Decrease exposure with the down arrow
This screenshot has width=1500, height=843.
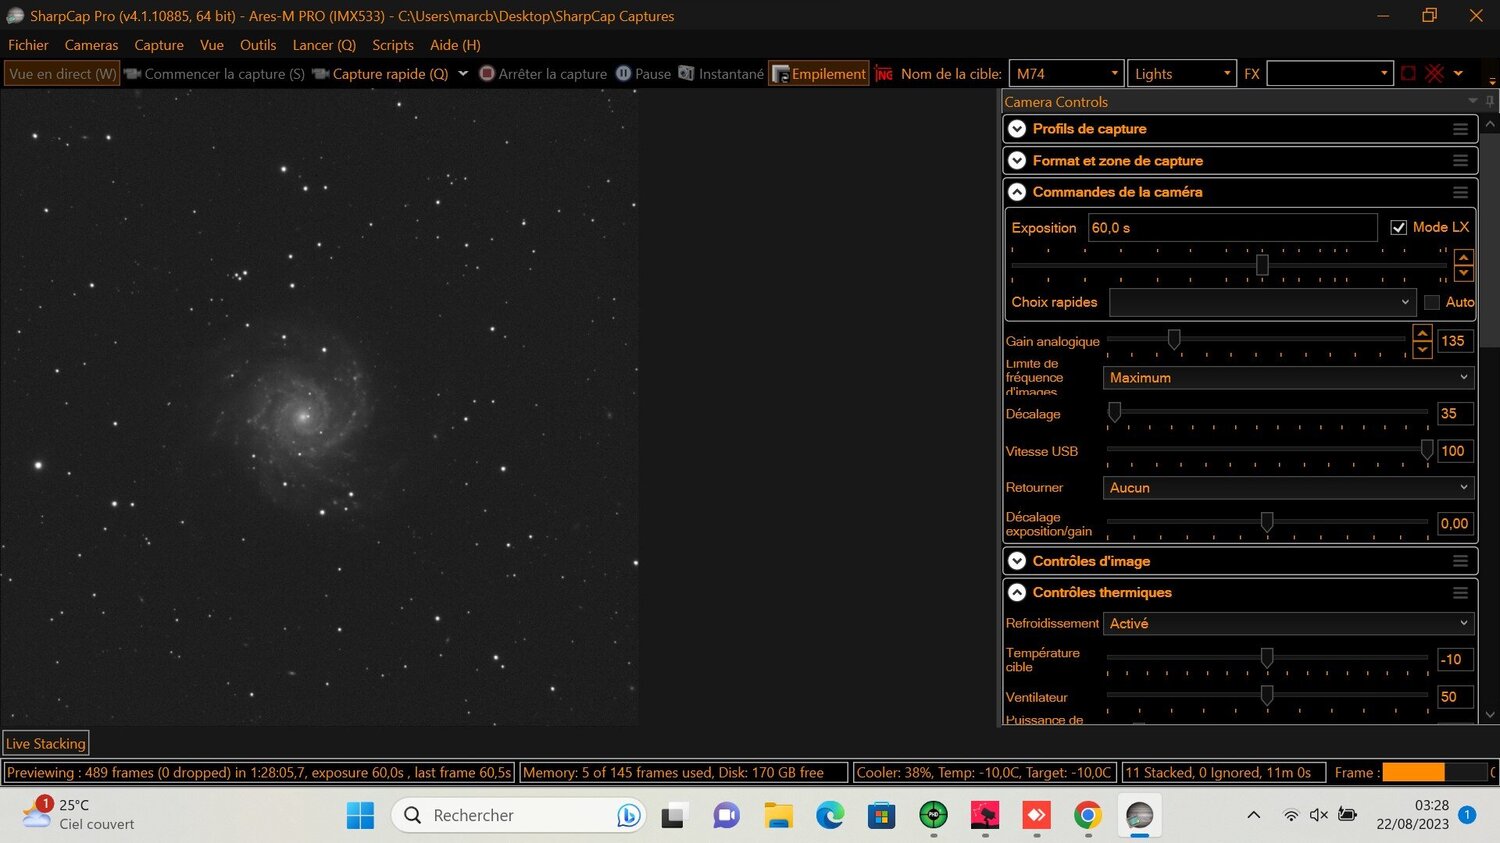[x=1464, y=273]
